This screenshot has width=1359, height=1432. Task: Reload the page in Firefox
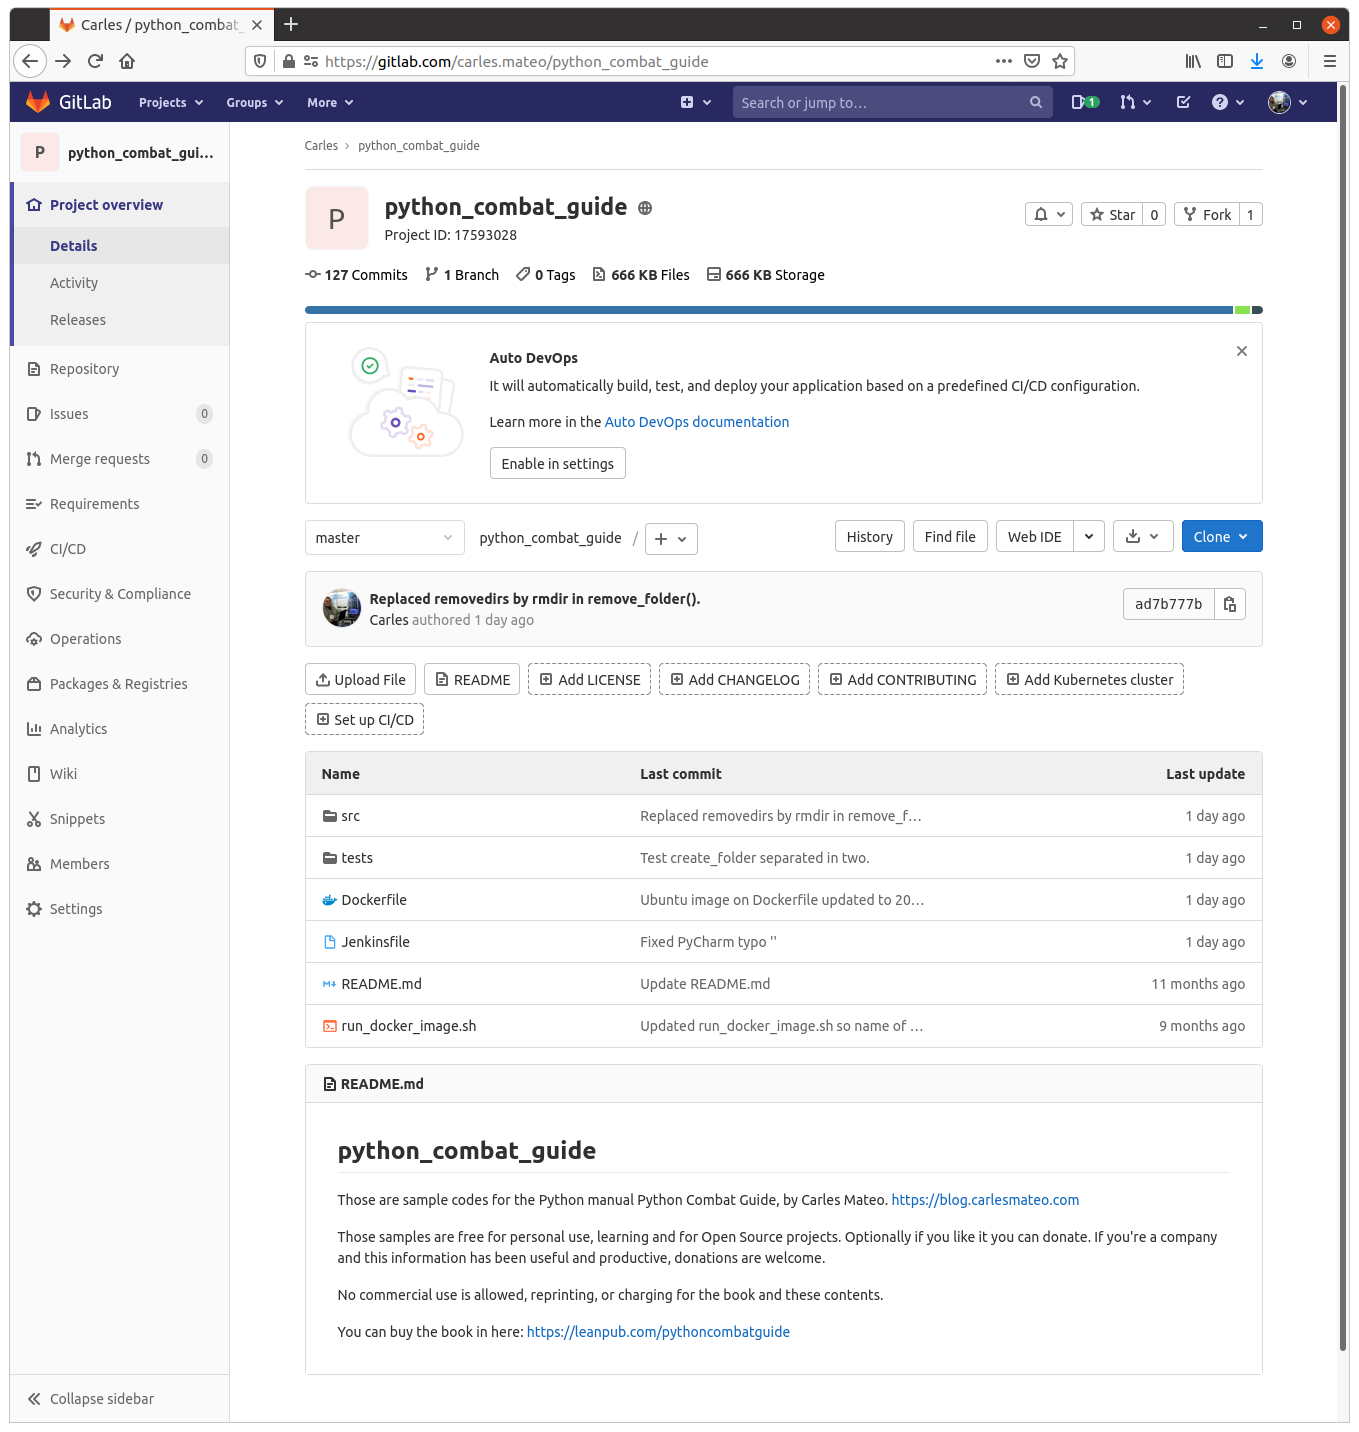coord(95,61)
